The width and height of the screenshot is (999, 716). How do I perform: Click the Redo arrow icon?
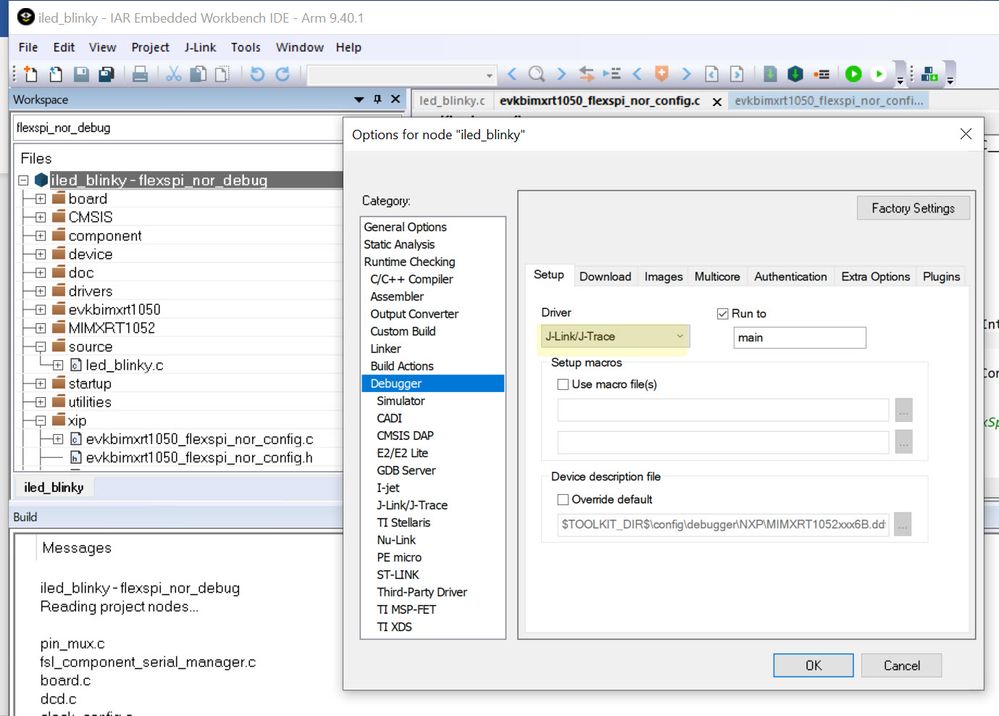pyautogui.click(x=282, y=75)
